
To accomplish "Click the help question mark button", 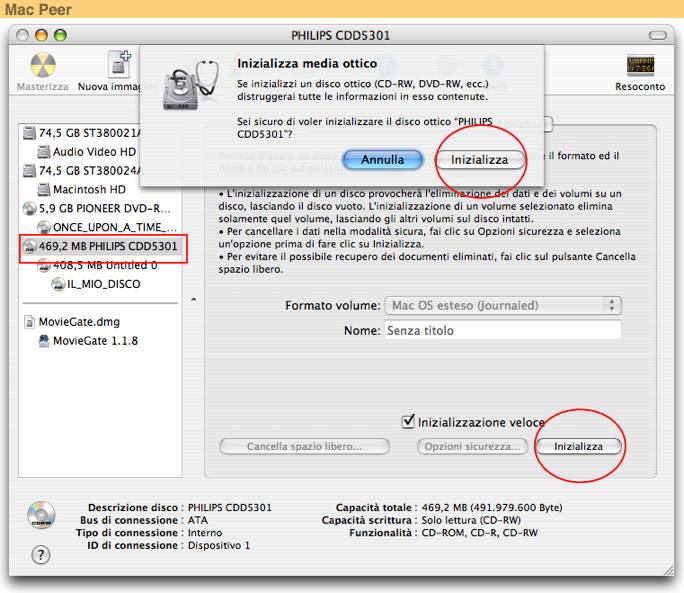I will click(41, 555).
